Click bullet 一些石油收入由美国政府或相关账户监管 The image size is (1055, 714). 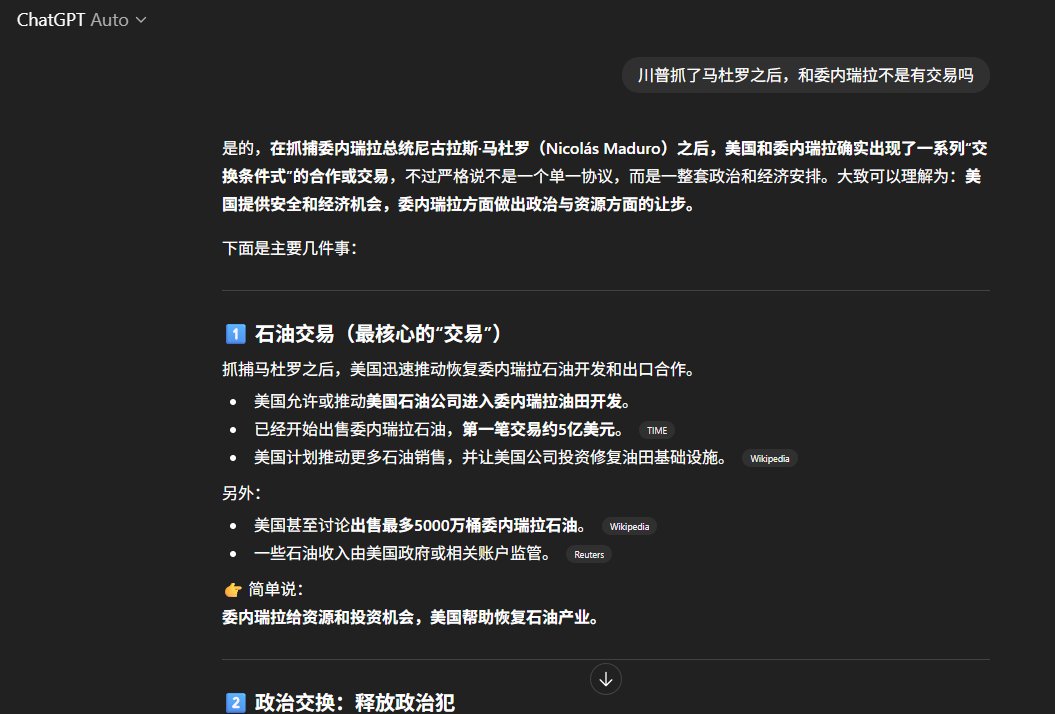(403, 554)
